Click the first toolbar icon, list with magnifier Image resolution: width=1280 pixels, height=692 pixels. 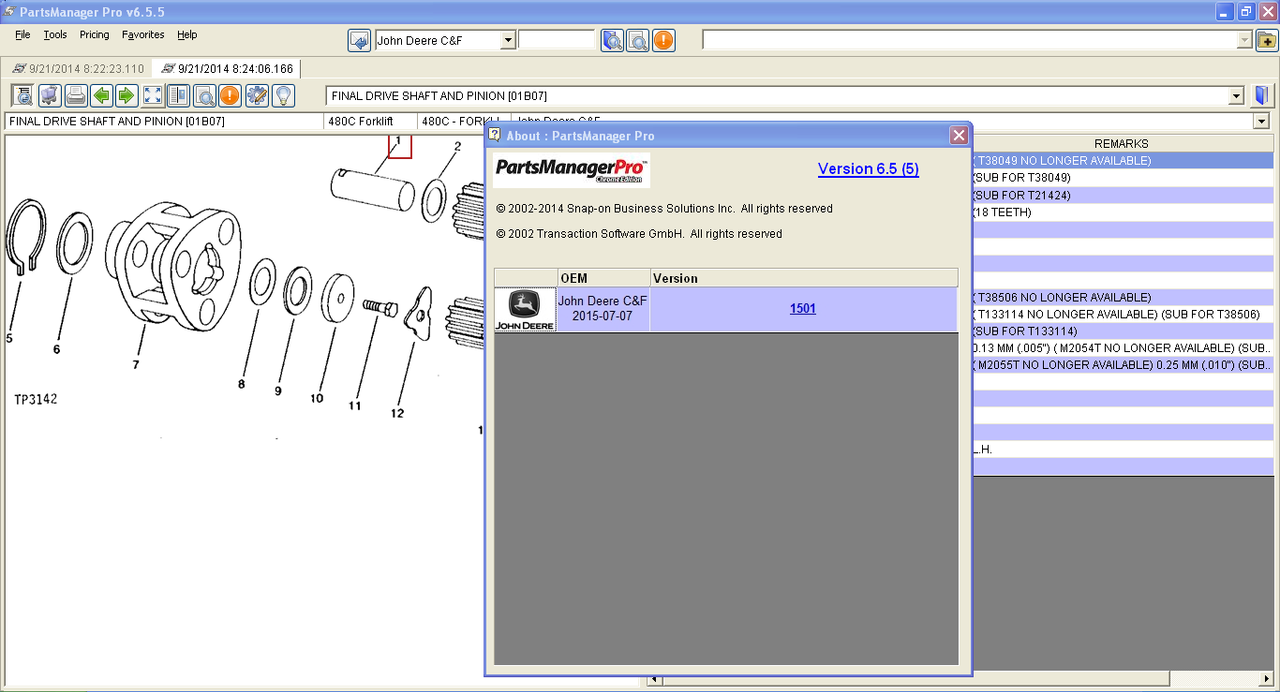tap(23, 96)
